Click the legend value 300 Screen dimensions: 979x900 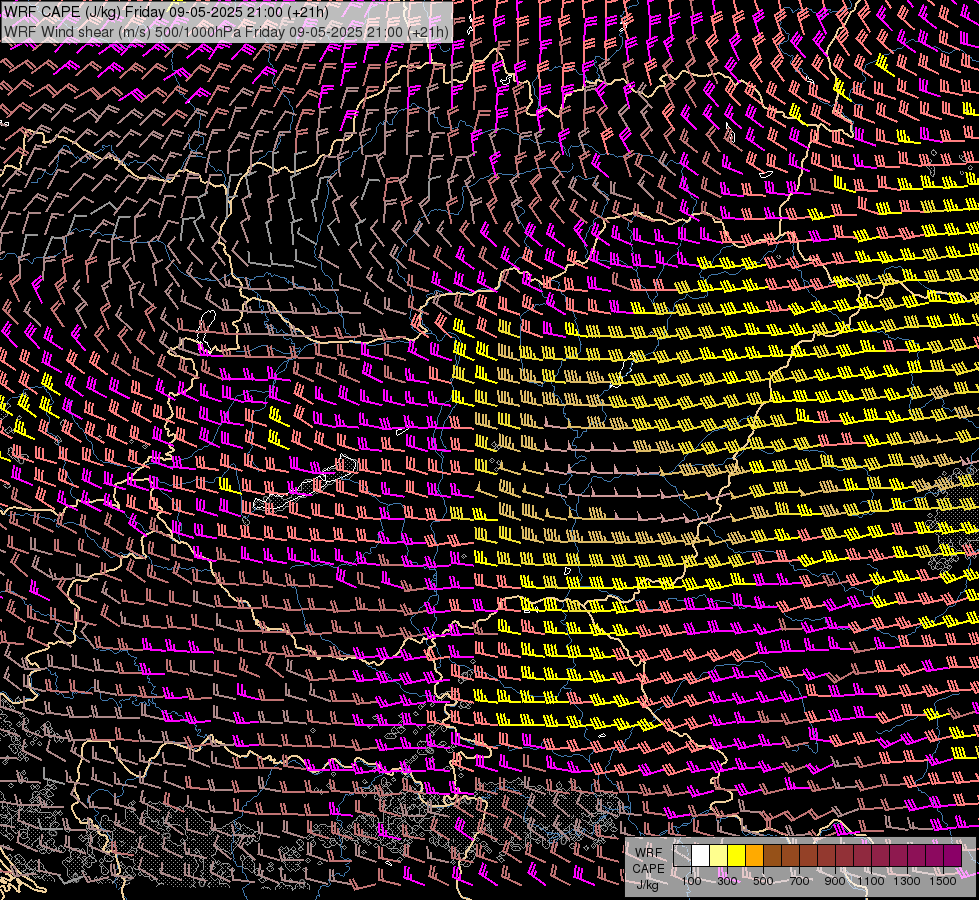pos(727,881)
